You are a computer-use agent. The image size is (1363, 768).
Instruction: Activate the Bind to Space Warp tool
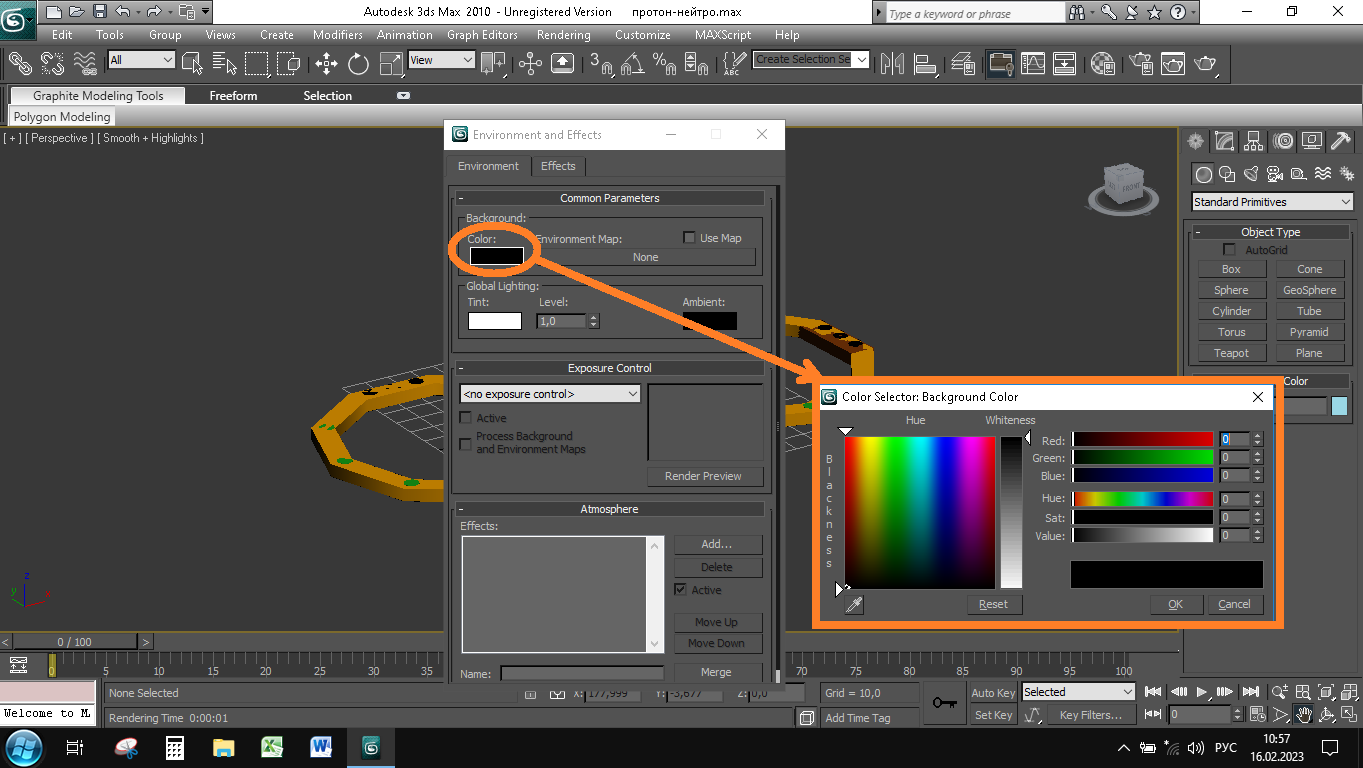[x=86, y=63]
